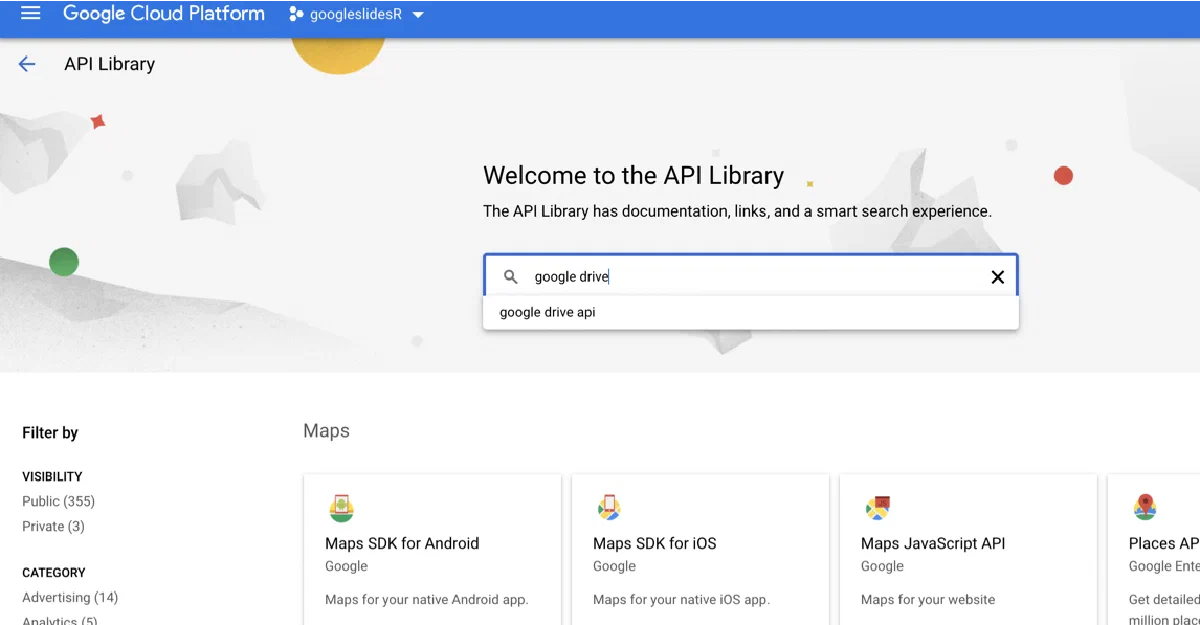
Task: Click the Places API map pin icon
Action: point(1145,507)
